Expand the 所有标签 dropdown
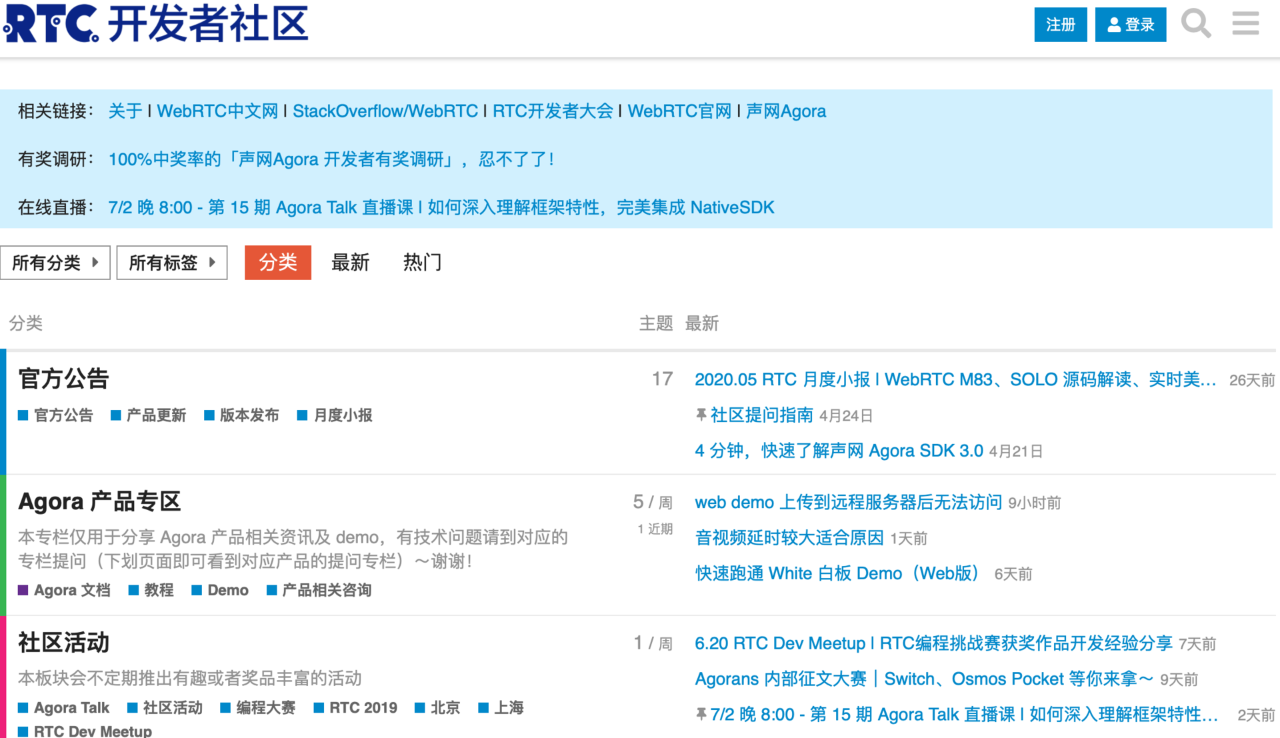The height and width of the screenshot is (738, 1280). (172, 263)
